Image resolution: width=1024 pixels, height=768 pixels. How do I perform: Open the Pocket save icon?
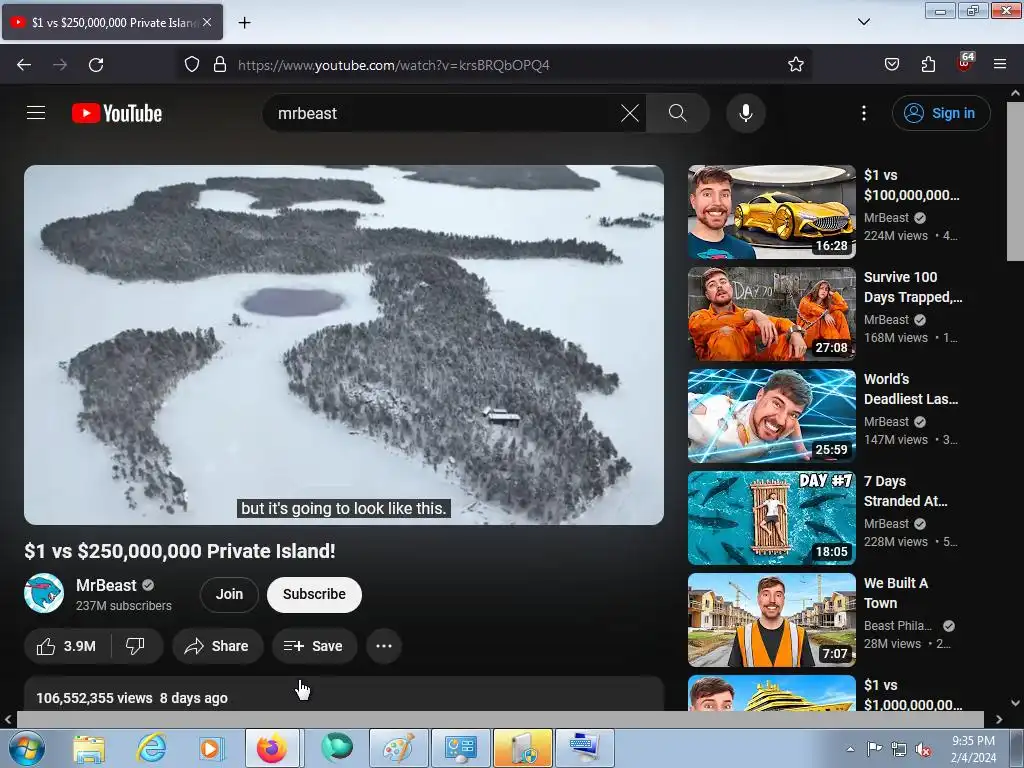[x=891, y=65]
